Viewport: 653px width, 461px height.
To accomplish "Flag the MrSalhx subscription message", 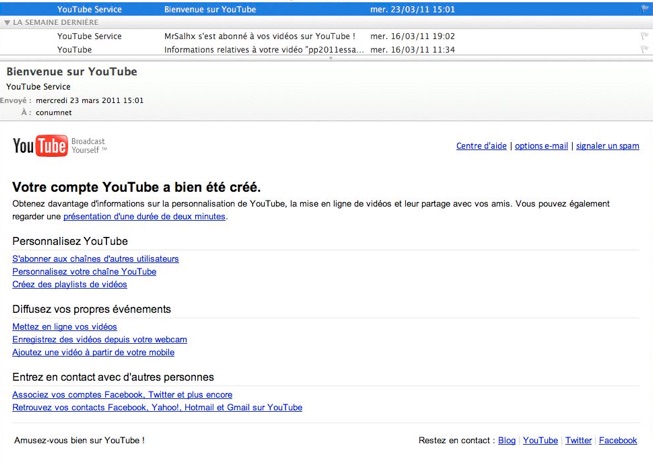I will pos(644,36).
